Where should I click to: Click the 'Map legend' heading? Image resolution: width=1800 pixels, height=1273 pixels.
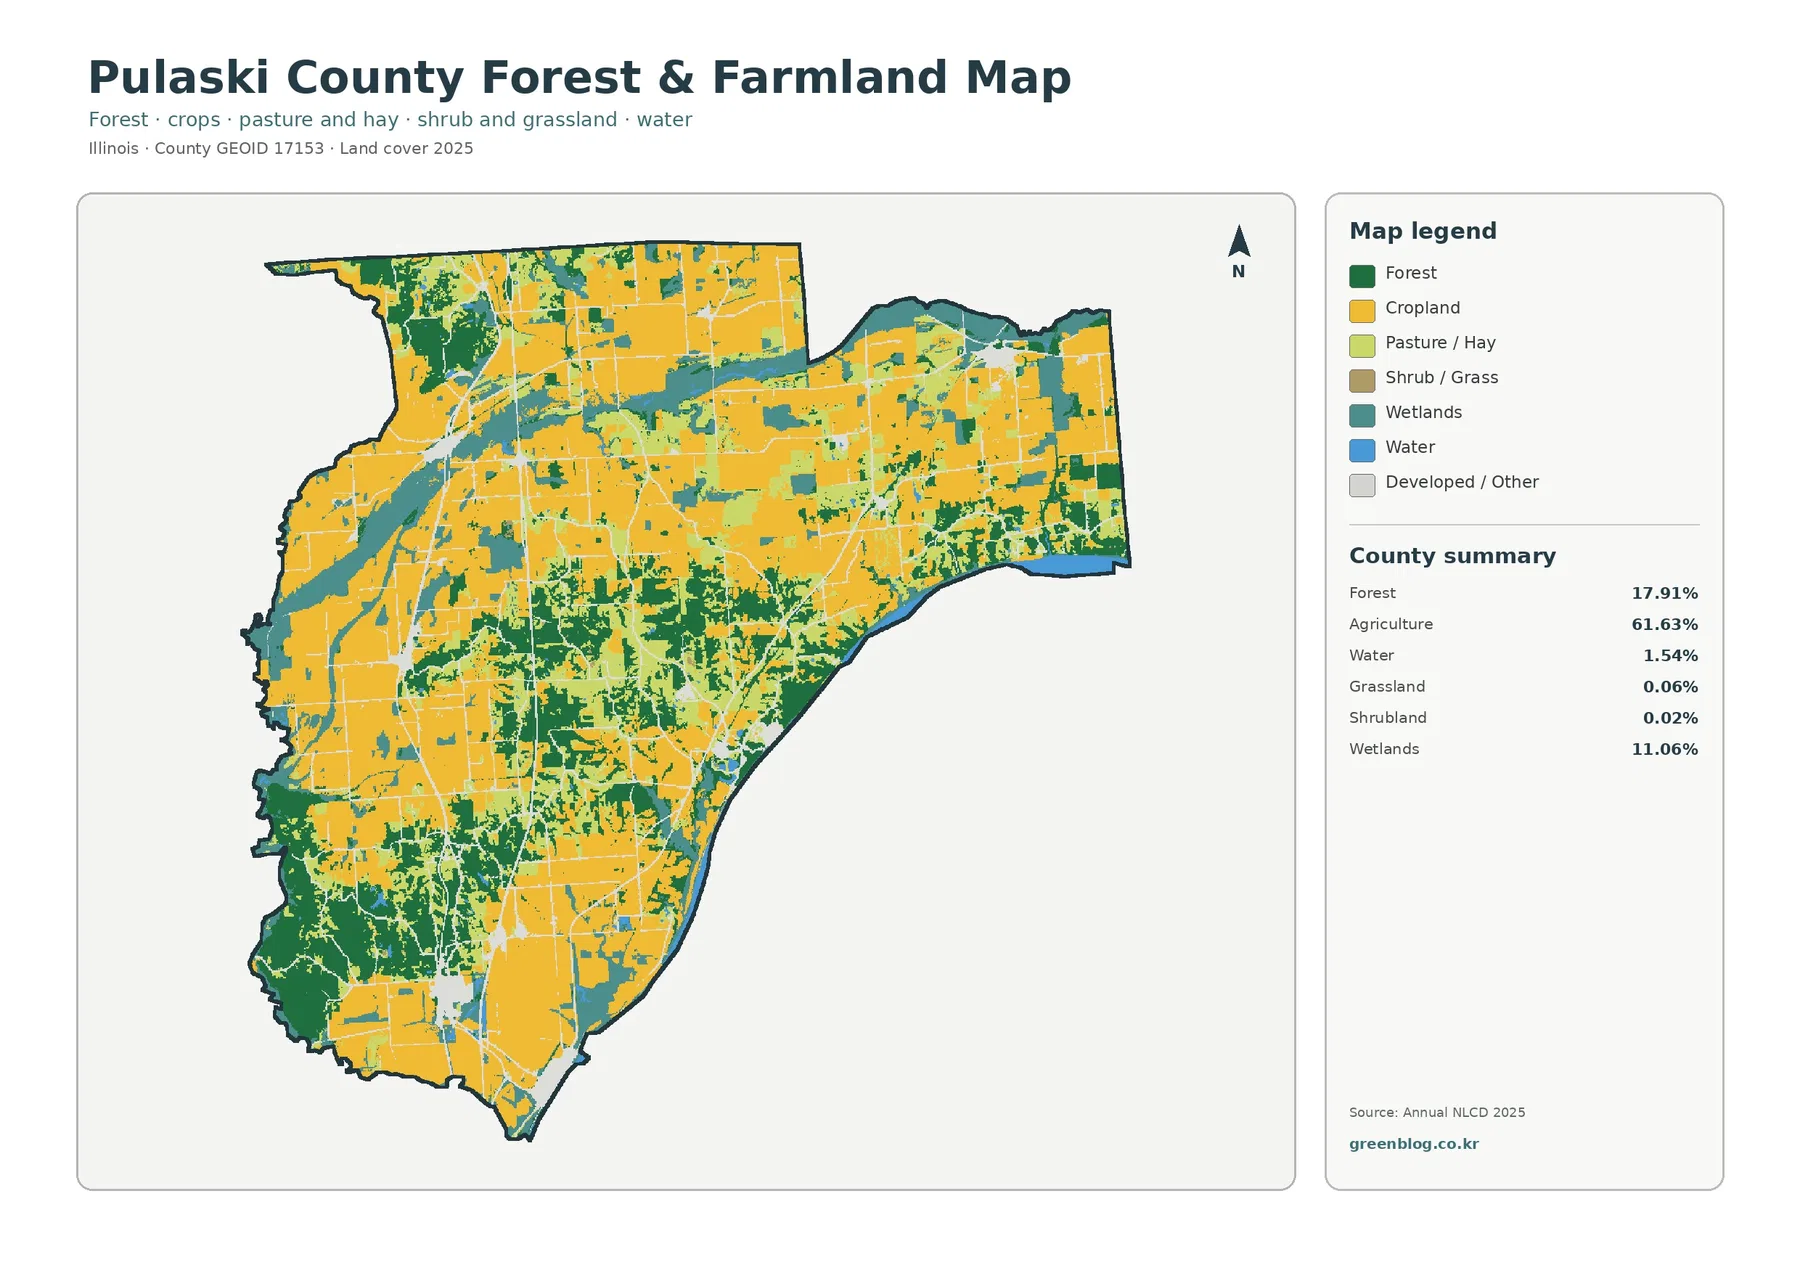(x=1422, y=231)
